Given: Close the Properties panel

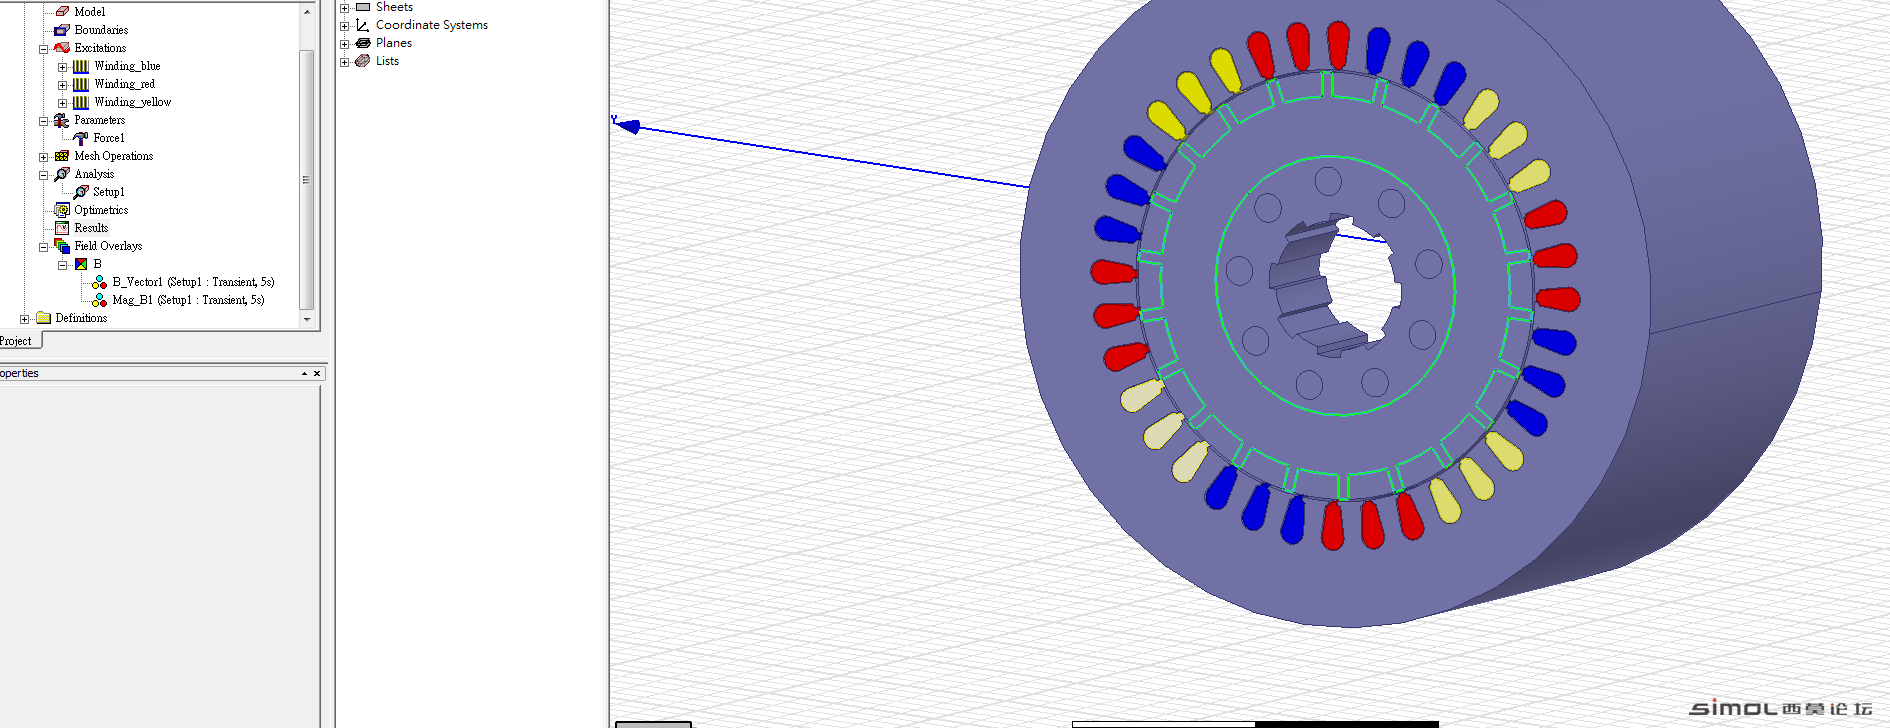Looking at the screenshot, I should tap(317, 373).
